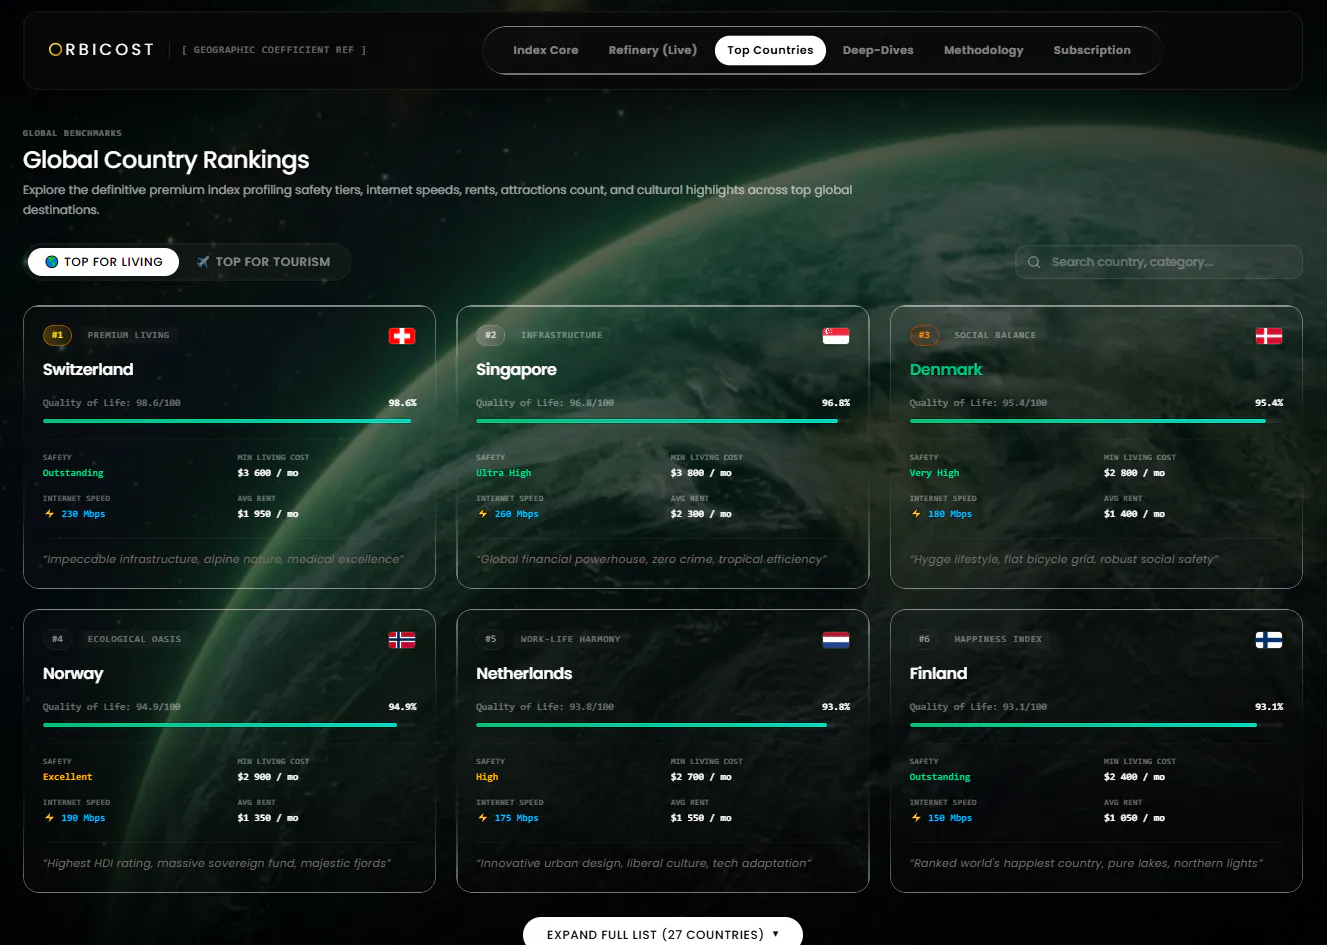Click the #6 rank badge on Finland
1327x945 pixels.
pos(924,639)
